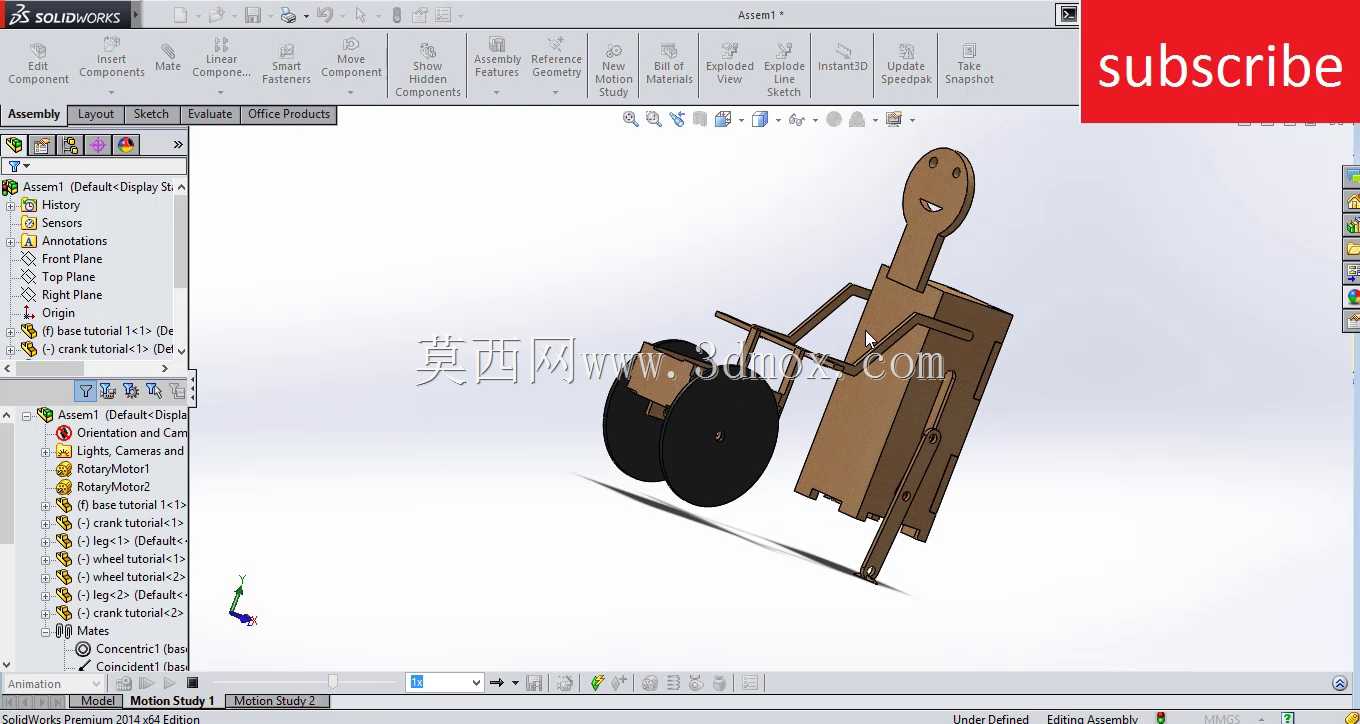Switch to the Layout tab

pyautogui.click(x=96, y=114)
